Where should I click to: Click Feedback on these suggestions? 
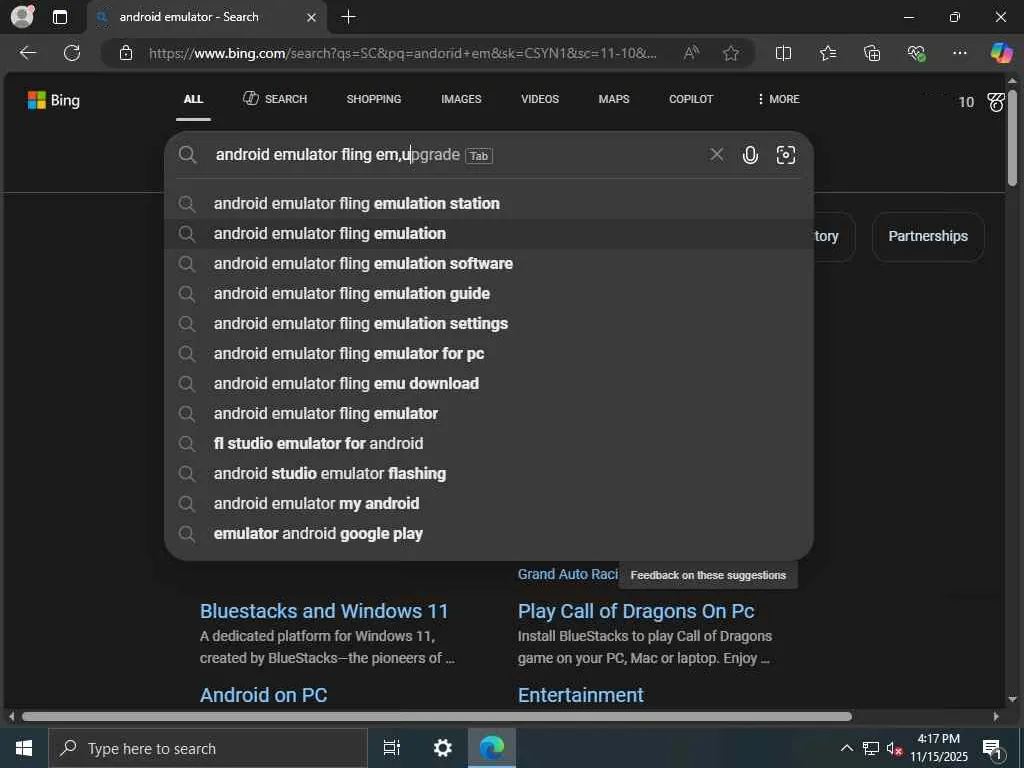[708, 575]
